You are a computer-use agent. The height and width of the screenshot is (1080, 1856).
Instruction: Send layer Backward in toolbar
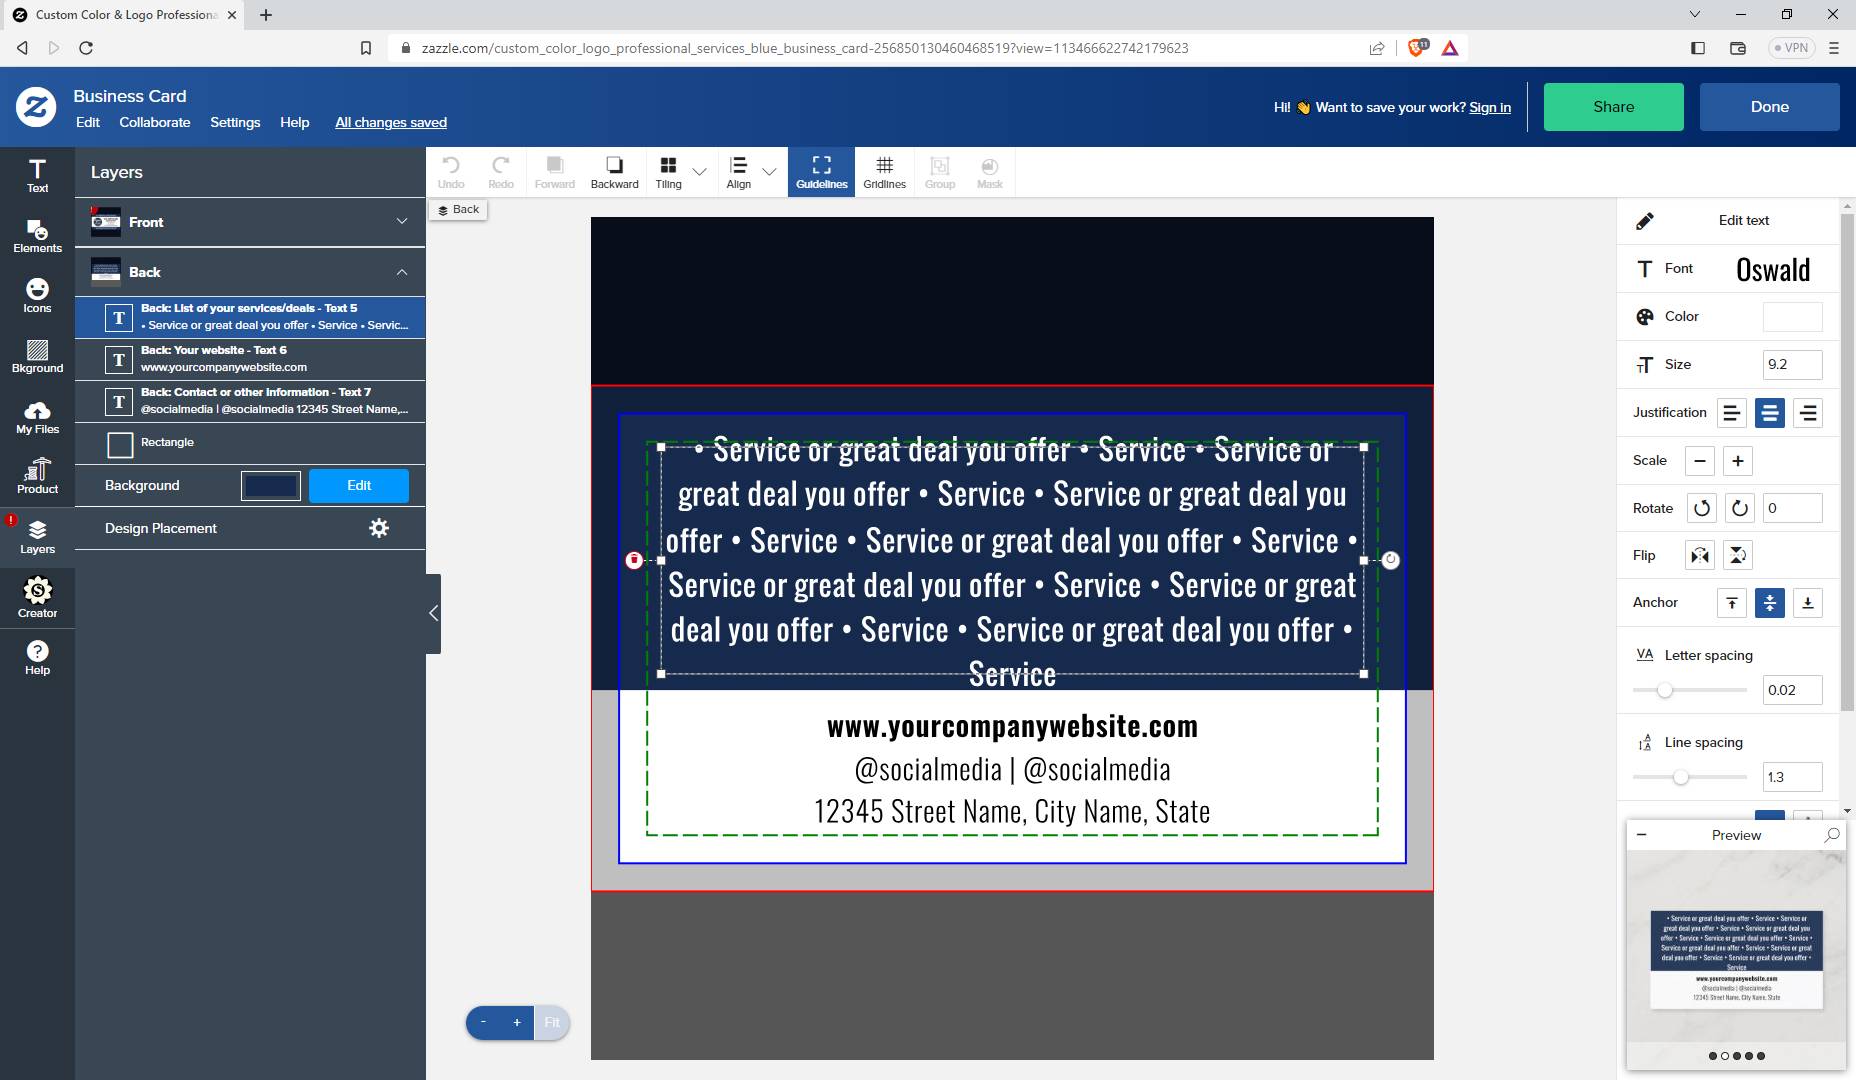(614, 172)
